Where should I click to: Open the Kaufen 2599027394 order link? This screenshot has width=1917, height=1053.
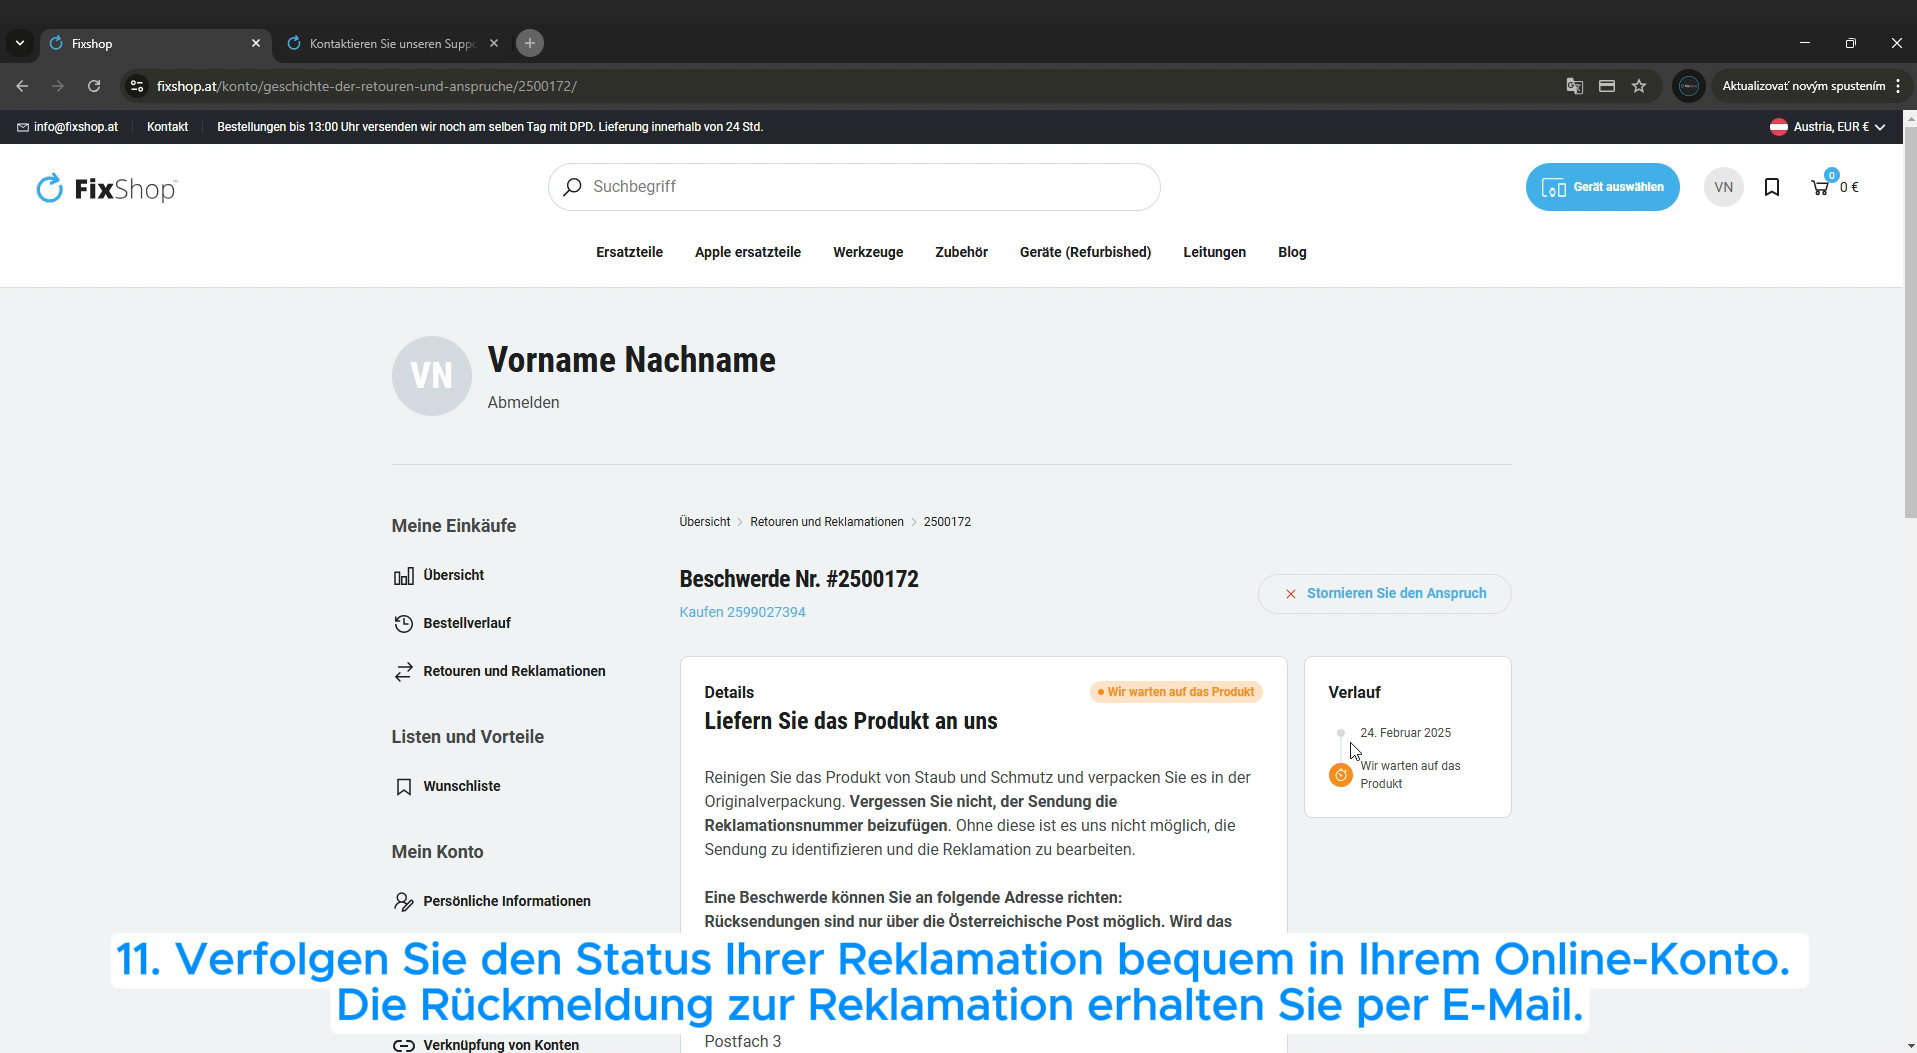[x=742, y=612]
